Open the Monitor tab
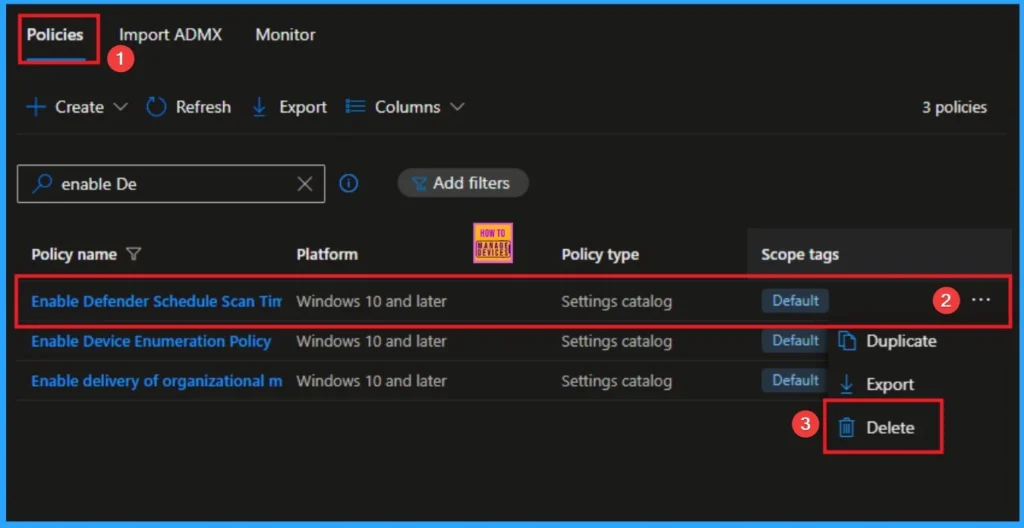This screenshot has width=1024, height=528. 285,35
